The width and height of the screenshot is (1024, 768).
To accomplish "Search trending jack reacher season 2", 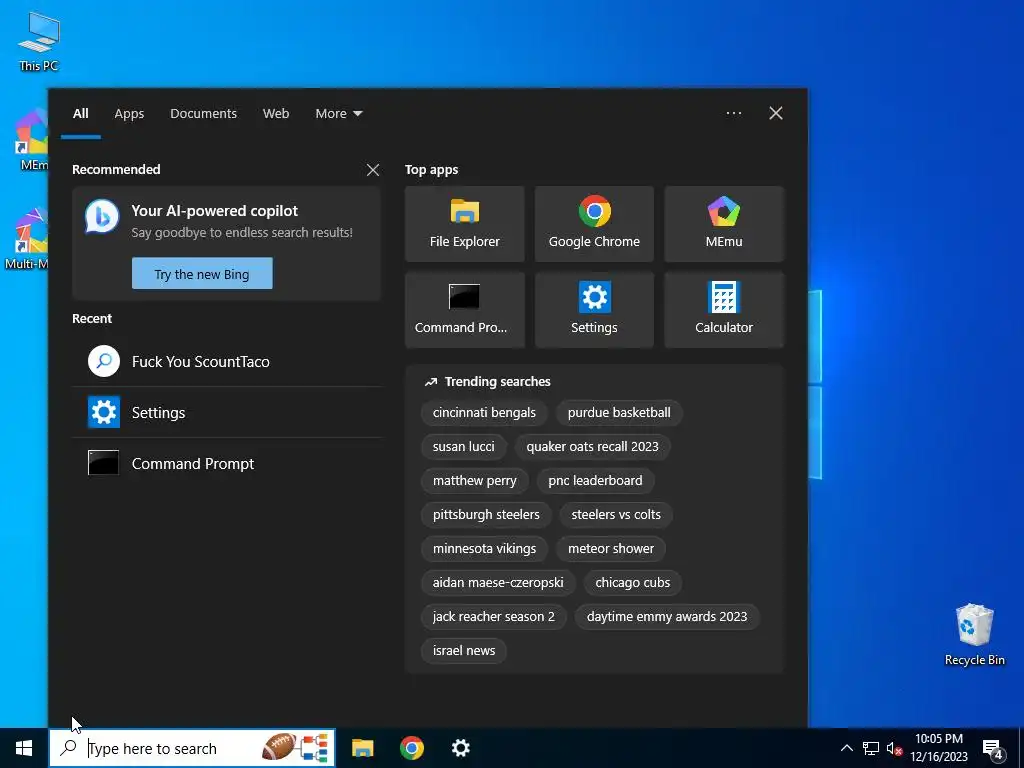I will [x=493, y=616].
